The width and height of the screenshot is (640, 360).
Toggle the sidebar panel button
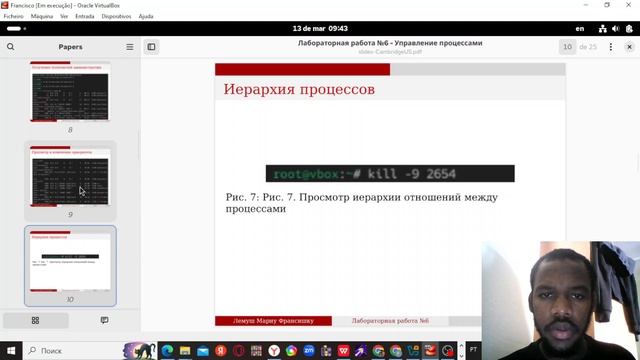coord(151,47)
